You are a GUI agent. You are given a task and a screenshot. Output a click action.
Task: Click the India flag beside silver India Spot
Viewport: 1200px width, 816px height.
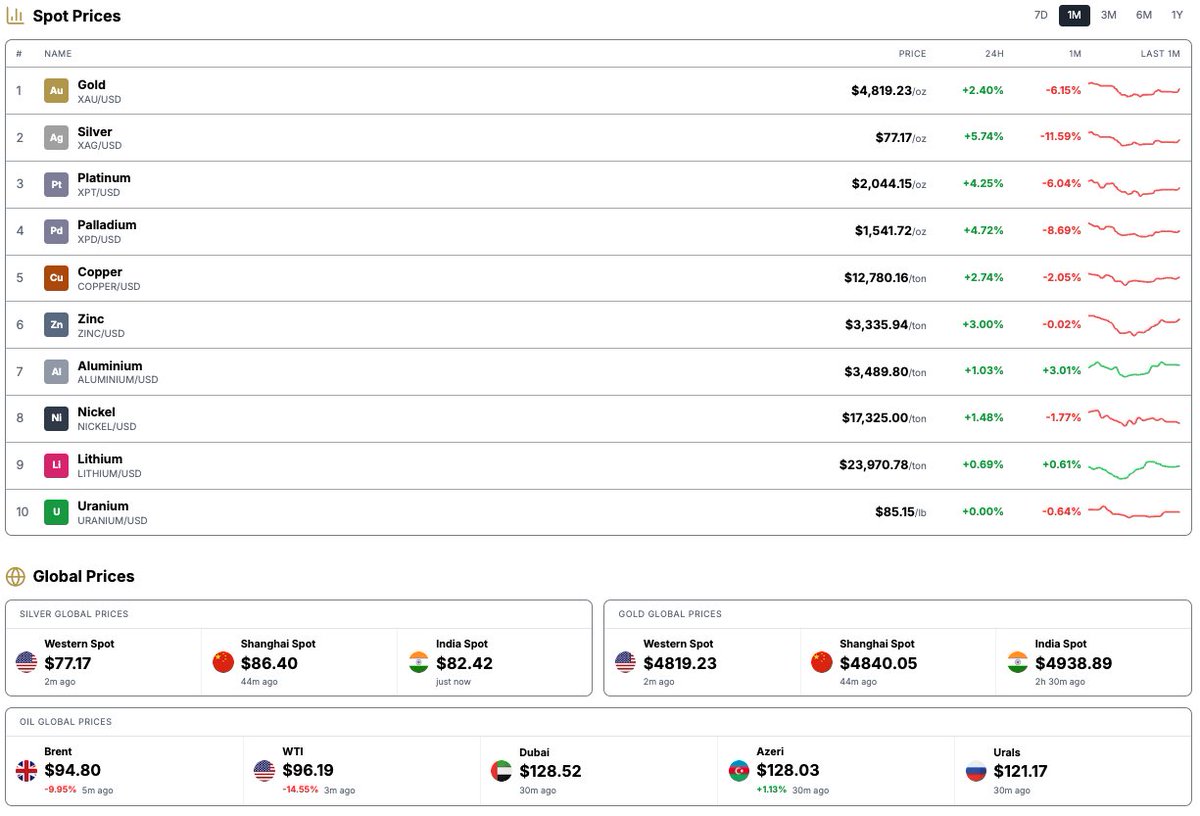(x=419, y=662)
